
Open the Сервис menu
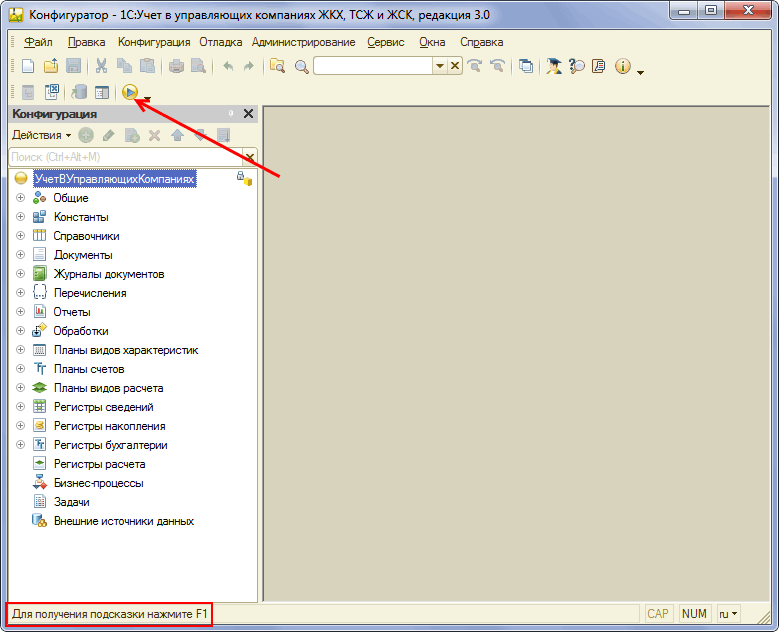[x=386, y=42]
